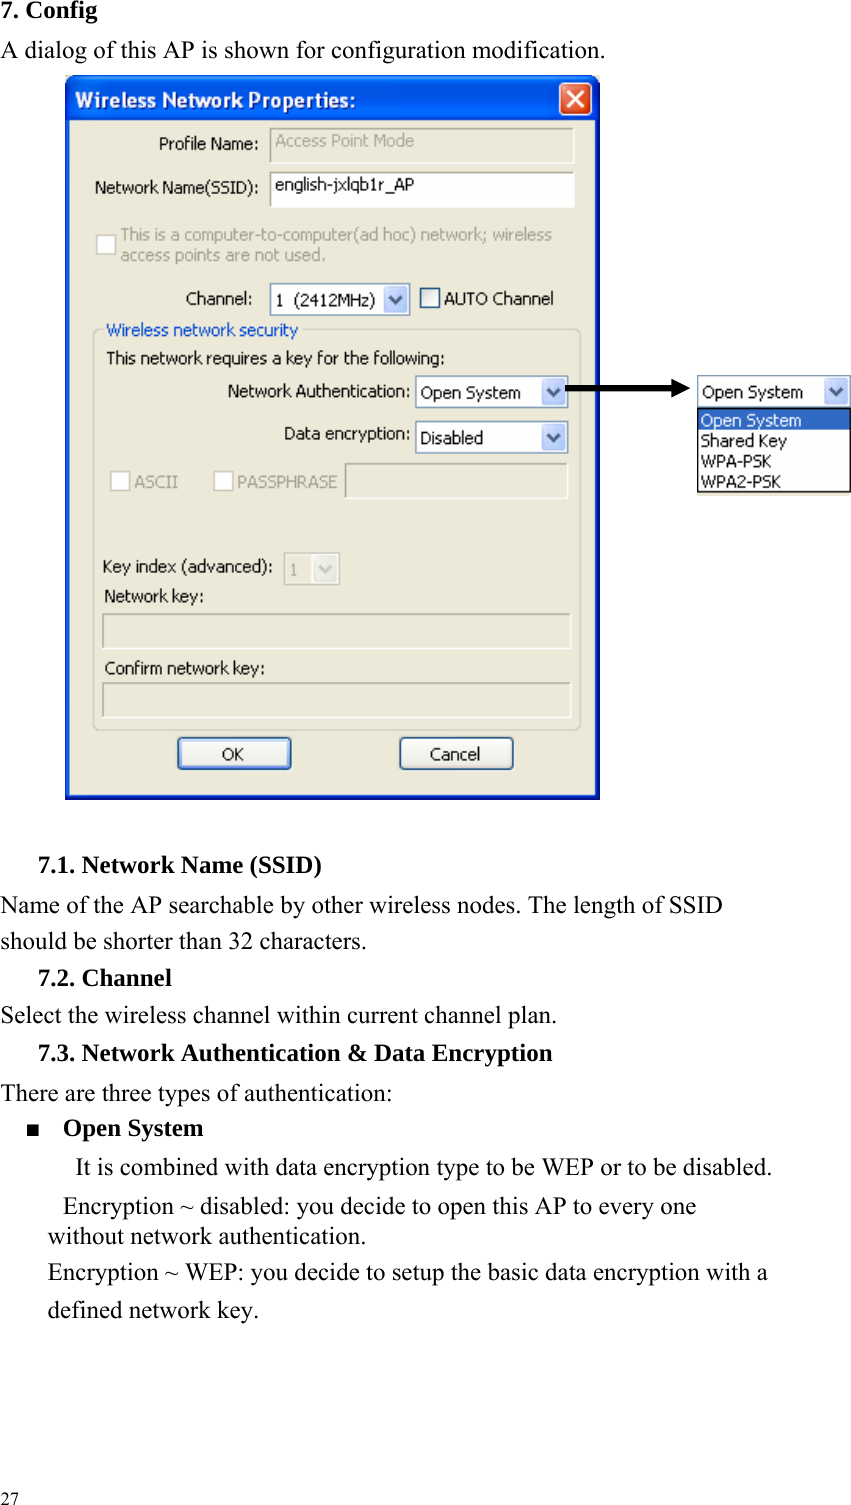Click the Cancel button
This screenshot has width=851, height=1505.
point(456,754)
